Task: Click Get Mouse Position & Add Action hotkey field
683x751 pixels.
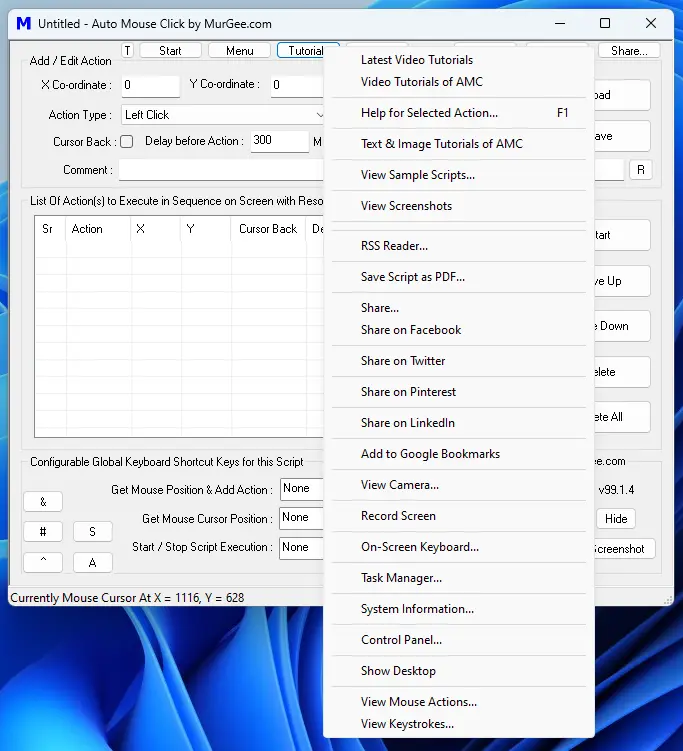Action: pyautogui.click(x=302, y=489)
